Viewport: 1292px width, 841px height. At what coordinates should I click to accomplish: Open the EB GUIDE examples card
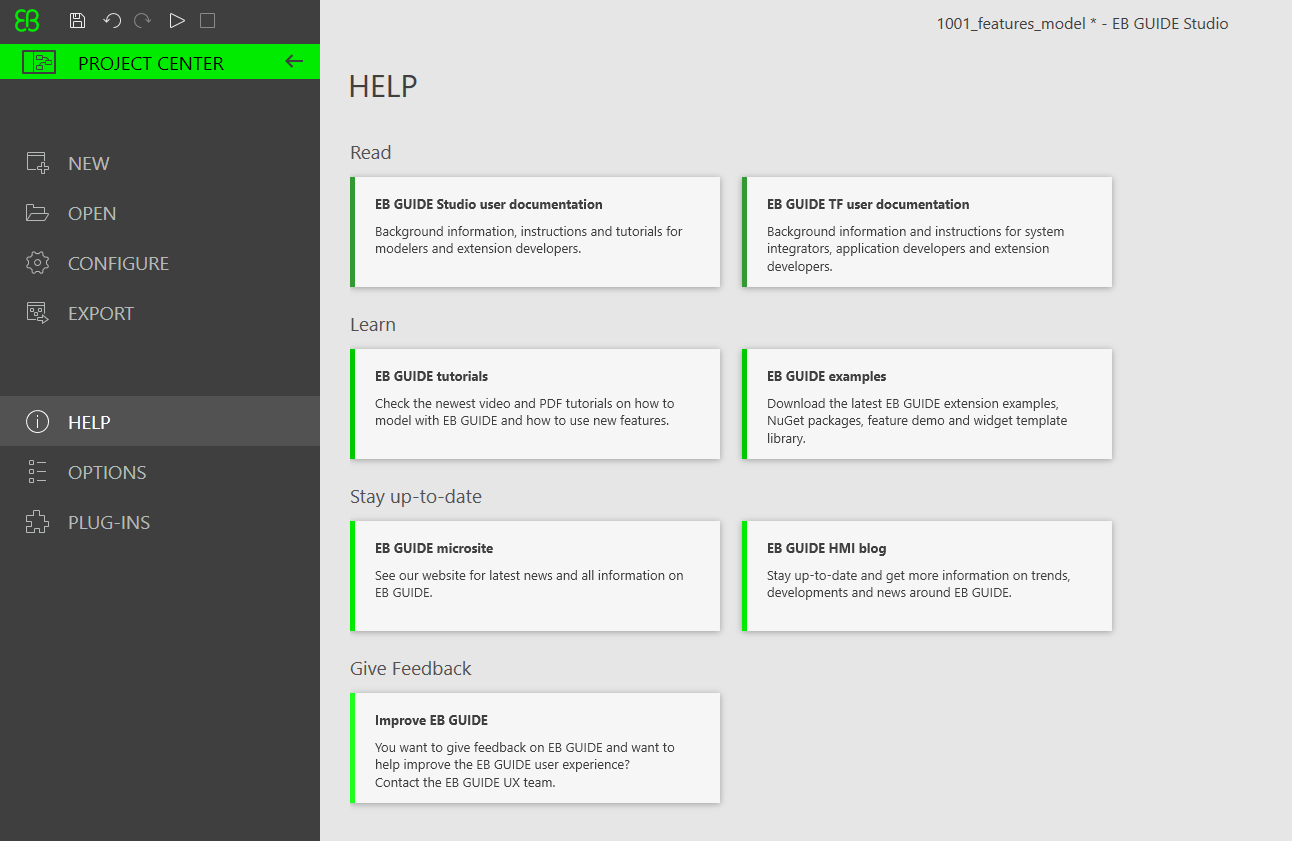coord(927,404)
